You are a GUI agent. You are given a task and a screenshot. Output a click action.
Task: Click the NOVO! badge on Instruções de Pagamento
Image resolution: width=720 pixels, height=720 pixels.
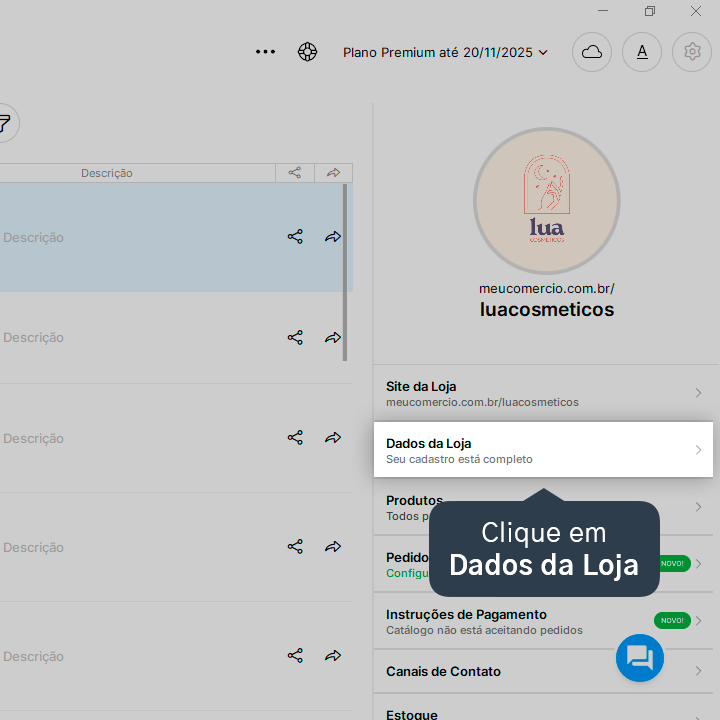click(x=672, y=620)
